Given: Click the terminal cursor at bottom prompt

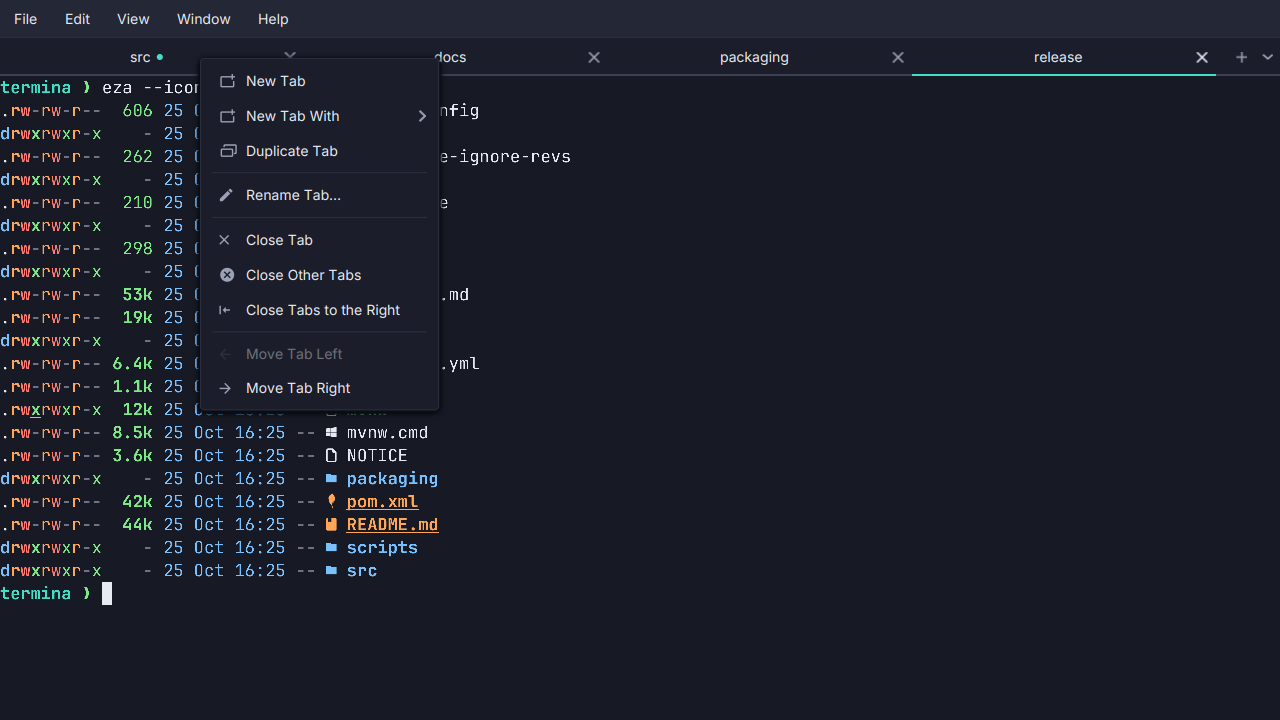Looking at the screenshot, I should (107, 594).
